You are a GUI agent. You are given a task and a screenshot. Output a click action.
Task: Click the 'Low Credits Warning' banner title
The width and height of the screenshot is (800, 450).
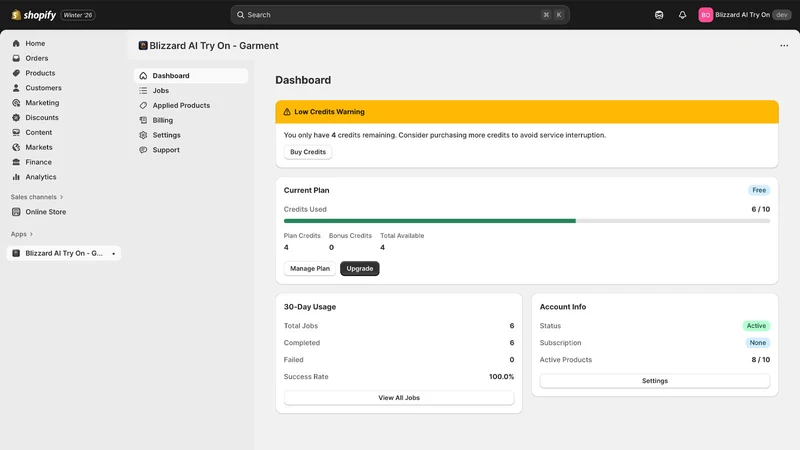(x=329, y=112)
